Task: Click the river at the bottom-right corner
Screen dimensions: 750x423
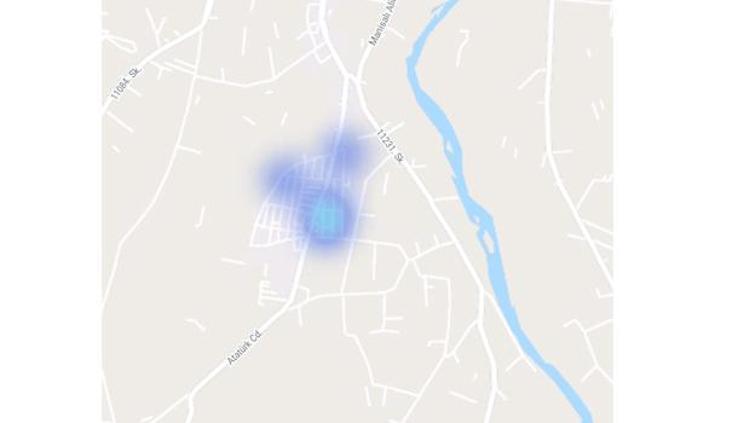Action: [579, 407]
